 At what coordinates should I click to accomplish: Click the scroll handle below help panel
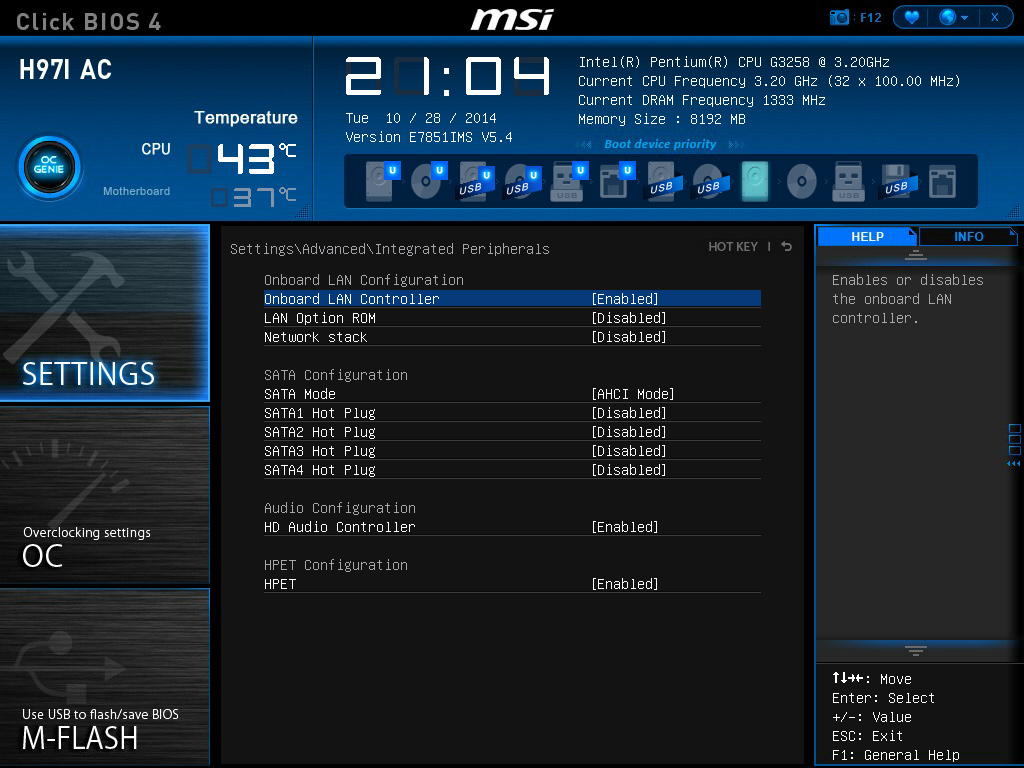click(x=915, y=651)
